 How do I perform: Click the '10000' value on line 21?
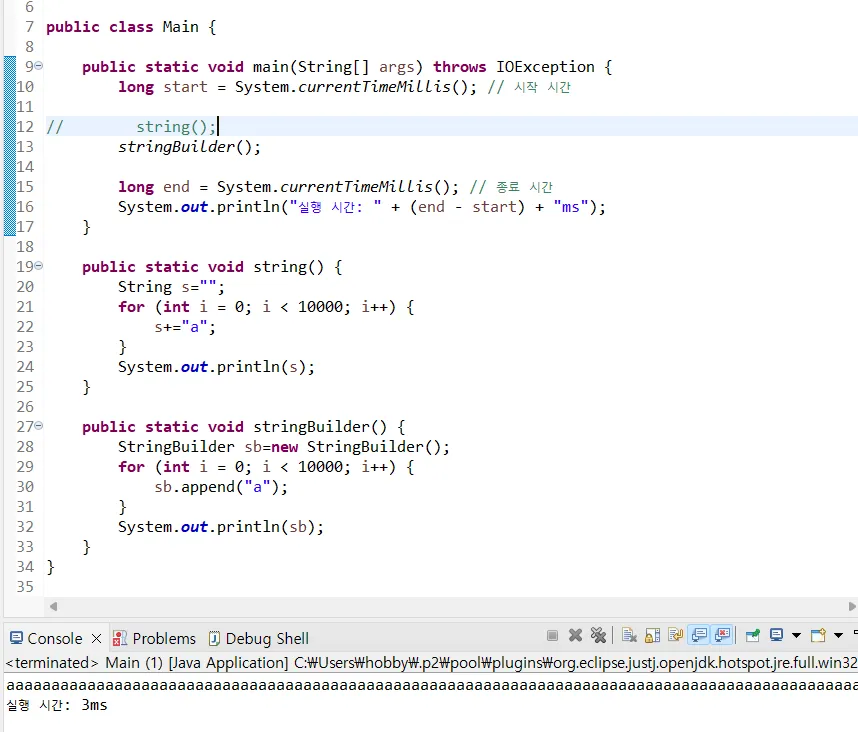[x=320, y=307]
